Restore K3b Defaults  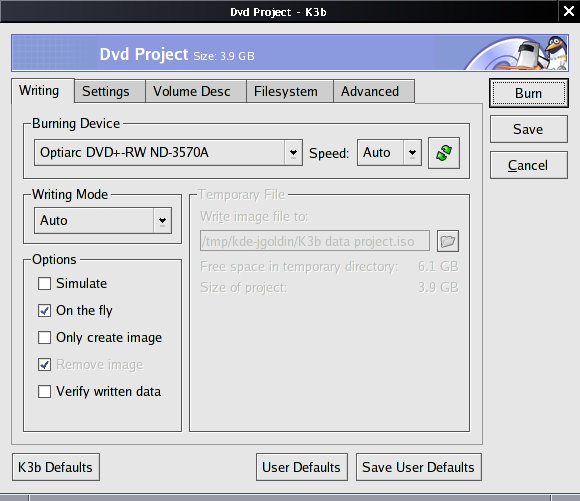pyautogui.click(x=55, y=467)
